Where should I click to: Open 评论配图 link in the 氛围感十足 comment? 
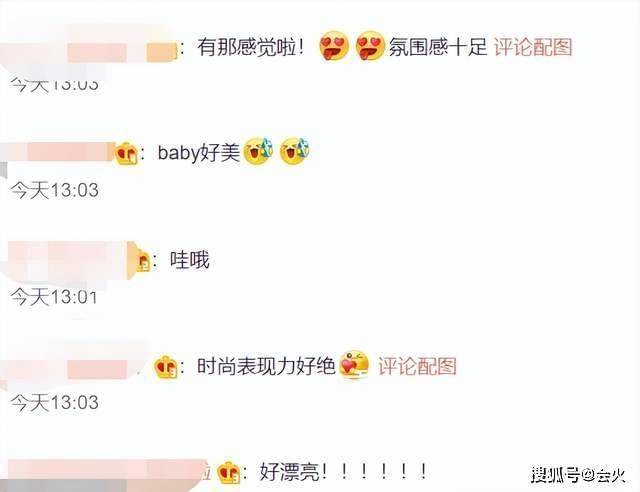coord(533,47)
